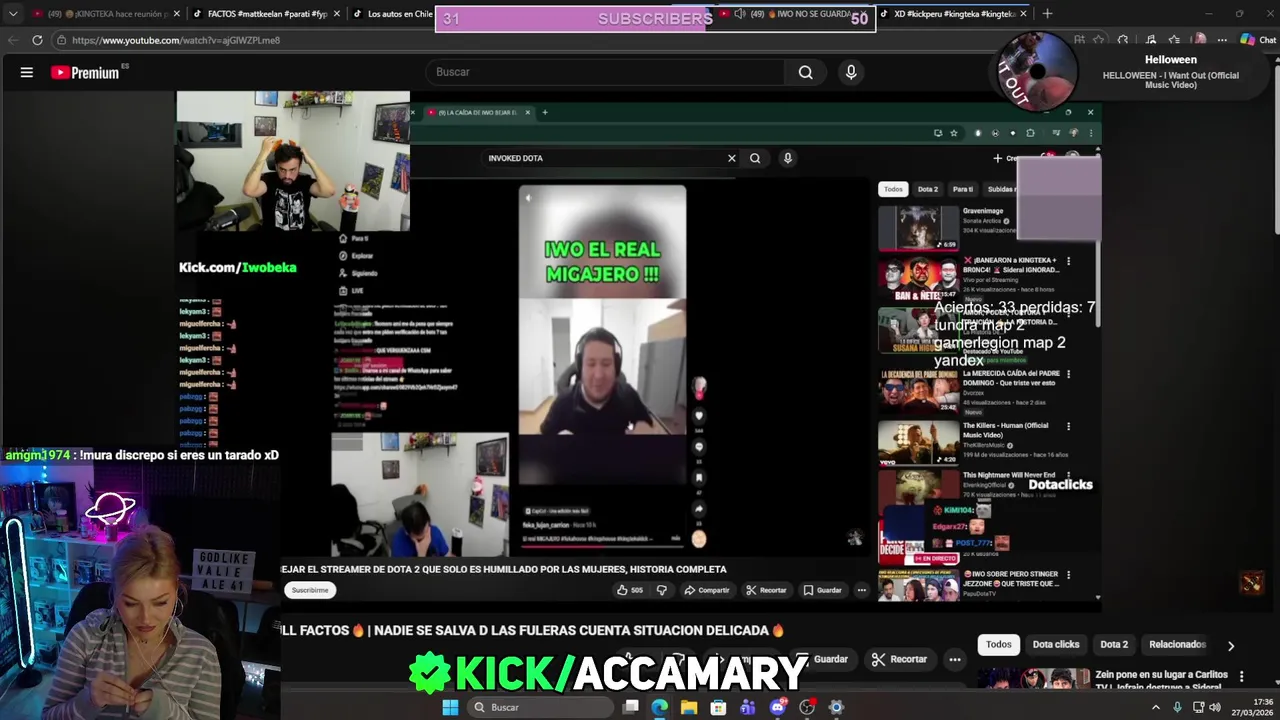This screenshot has height=720, width=1280.
Task: Focus the outer YouTube Buscar search field
Action: point(605,72)
